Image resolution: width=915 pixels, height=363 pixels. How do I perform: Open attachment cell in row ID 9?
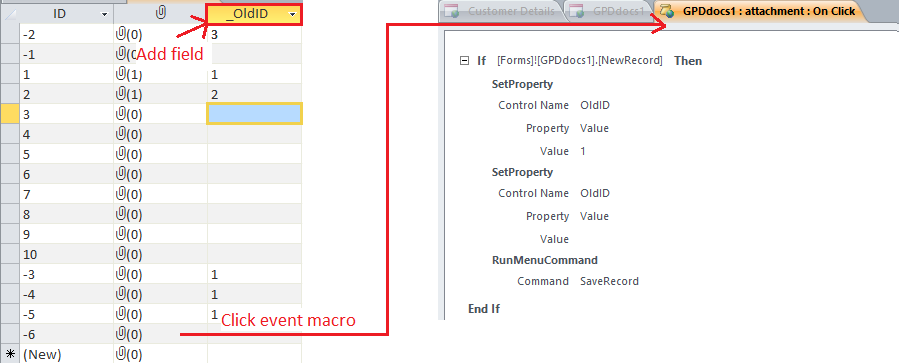(160, 234)
